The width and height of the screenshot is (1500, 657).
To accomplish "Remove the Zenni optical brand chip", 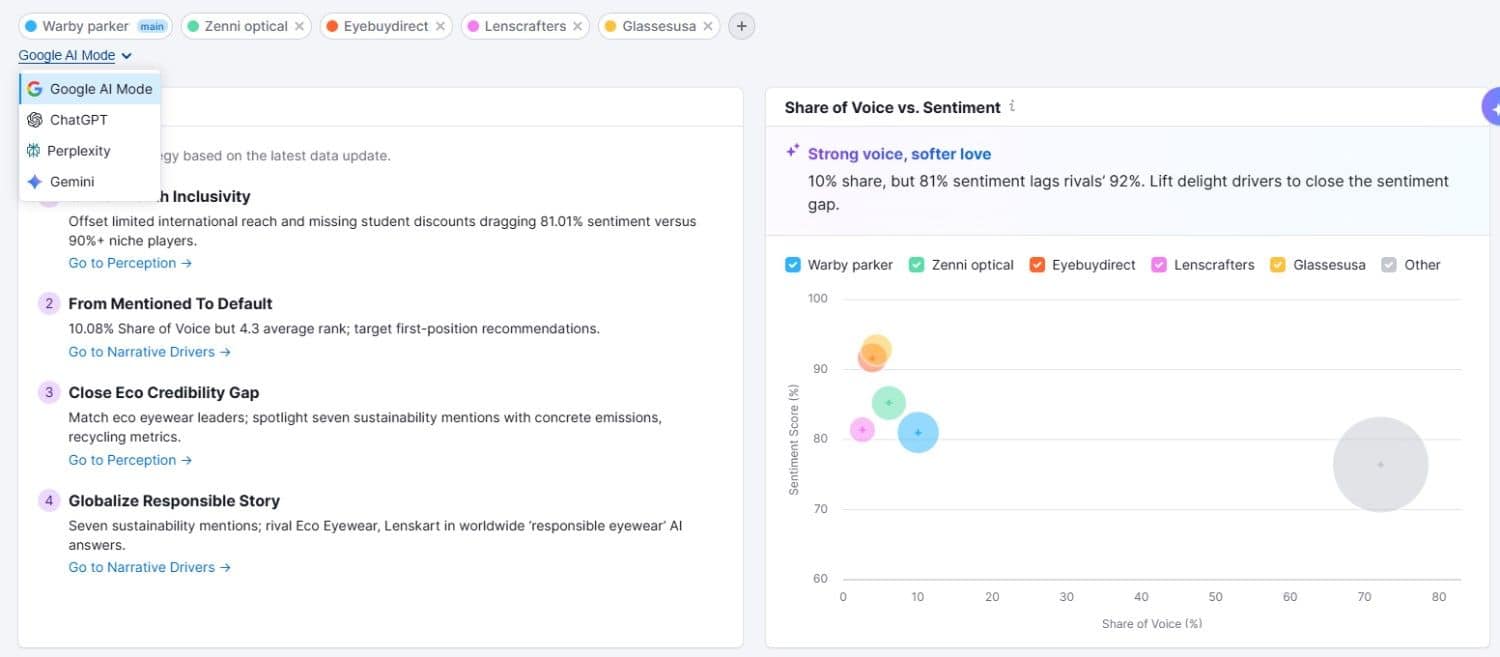I will [299, 27].
